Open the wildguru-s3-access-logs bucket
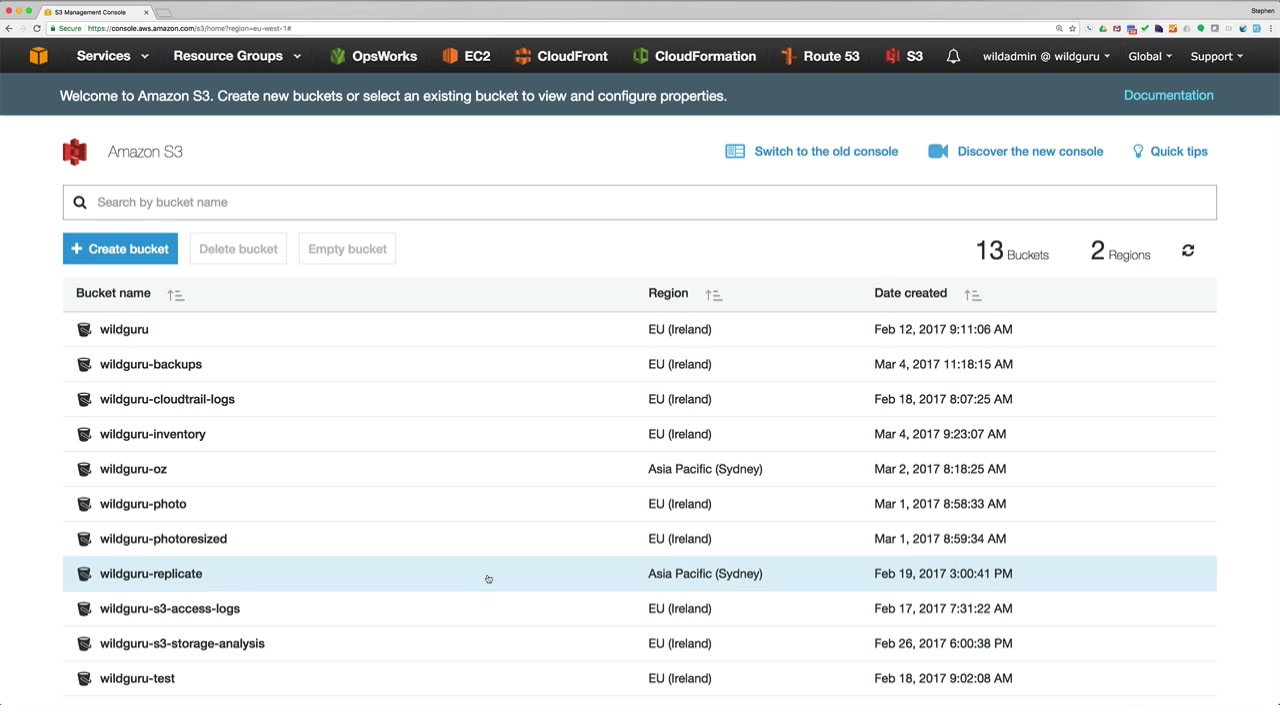Viewport: 1280px width, 720px height. (170, 609)
